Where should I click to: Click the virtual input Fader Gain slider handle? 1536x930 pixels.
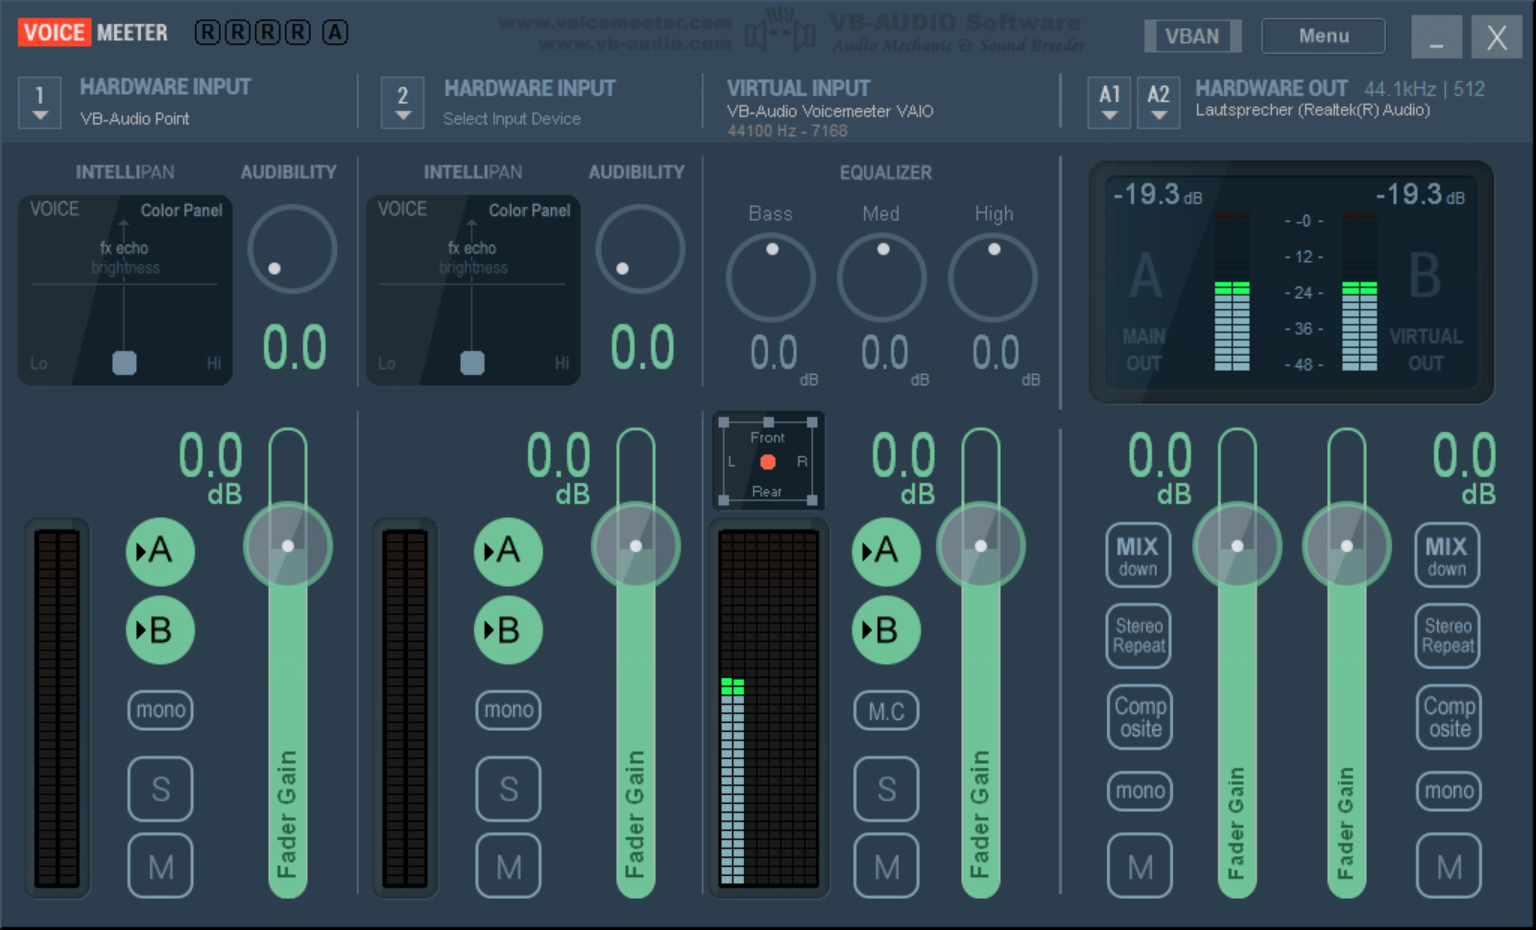981,546
